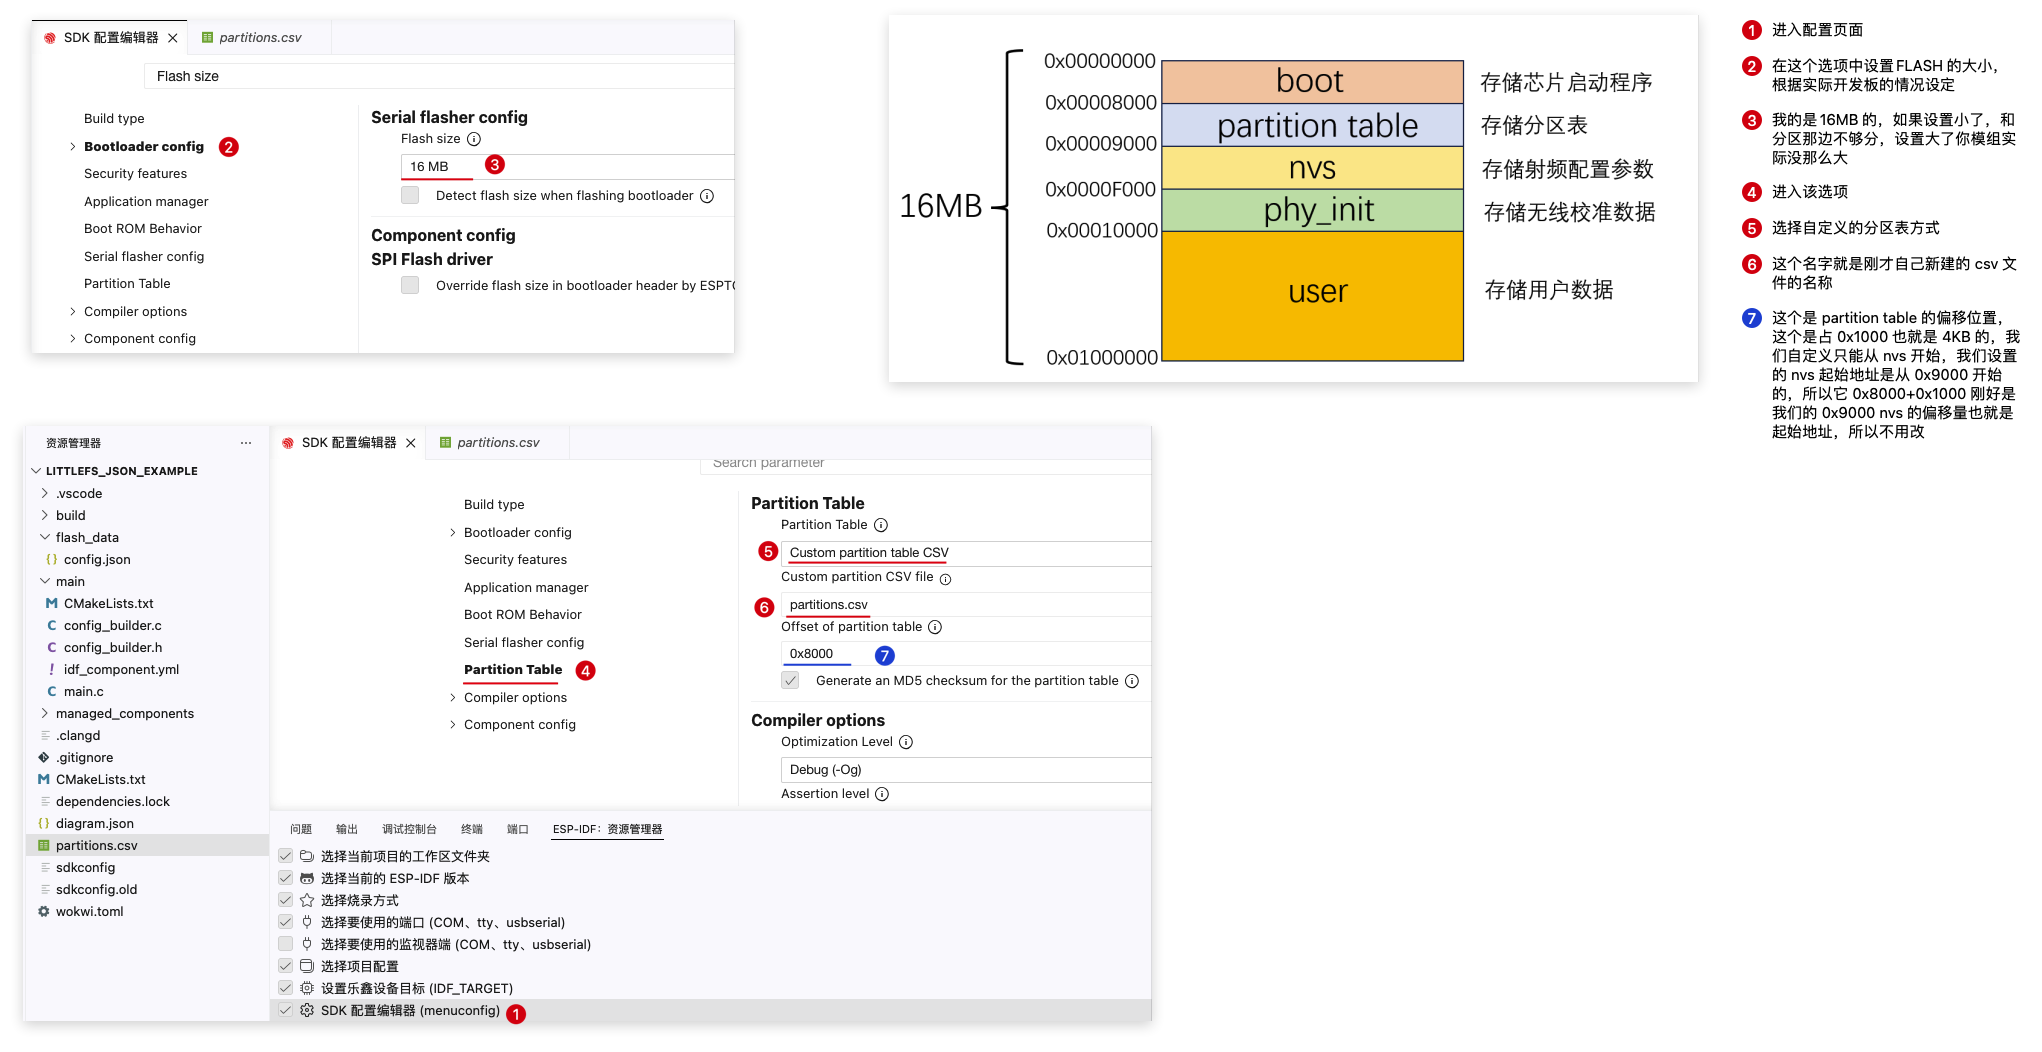Click plug icon of 选择要使用的监视器端

click(x=307, y=944)
